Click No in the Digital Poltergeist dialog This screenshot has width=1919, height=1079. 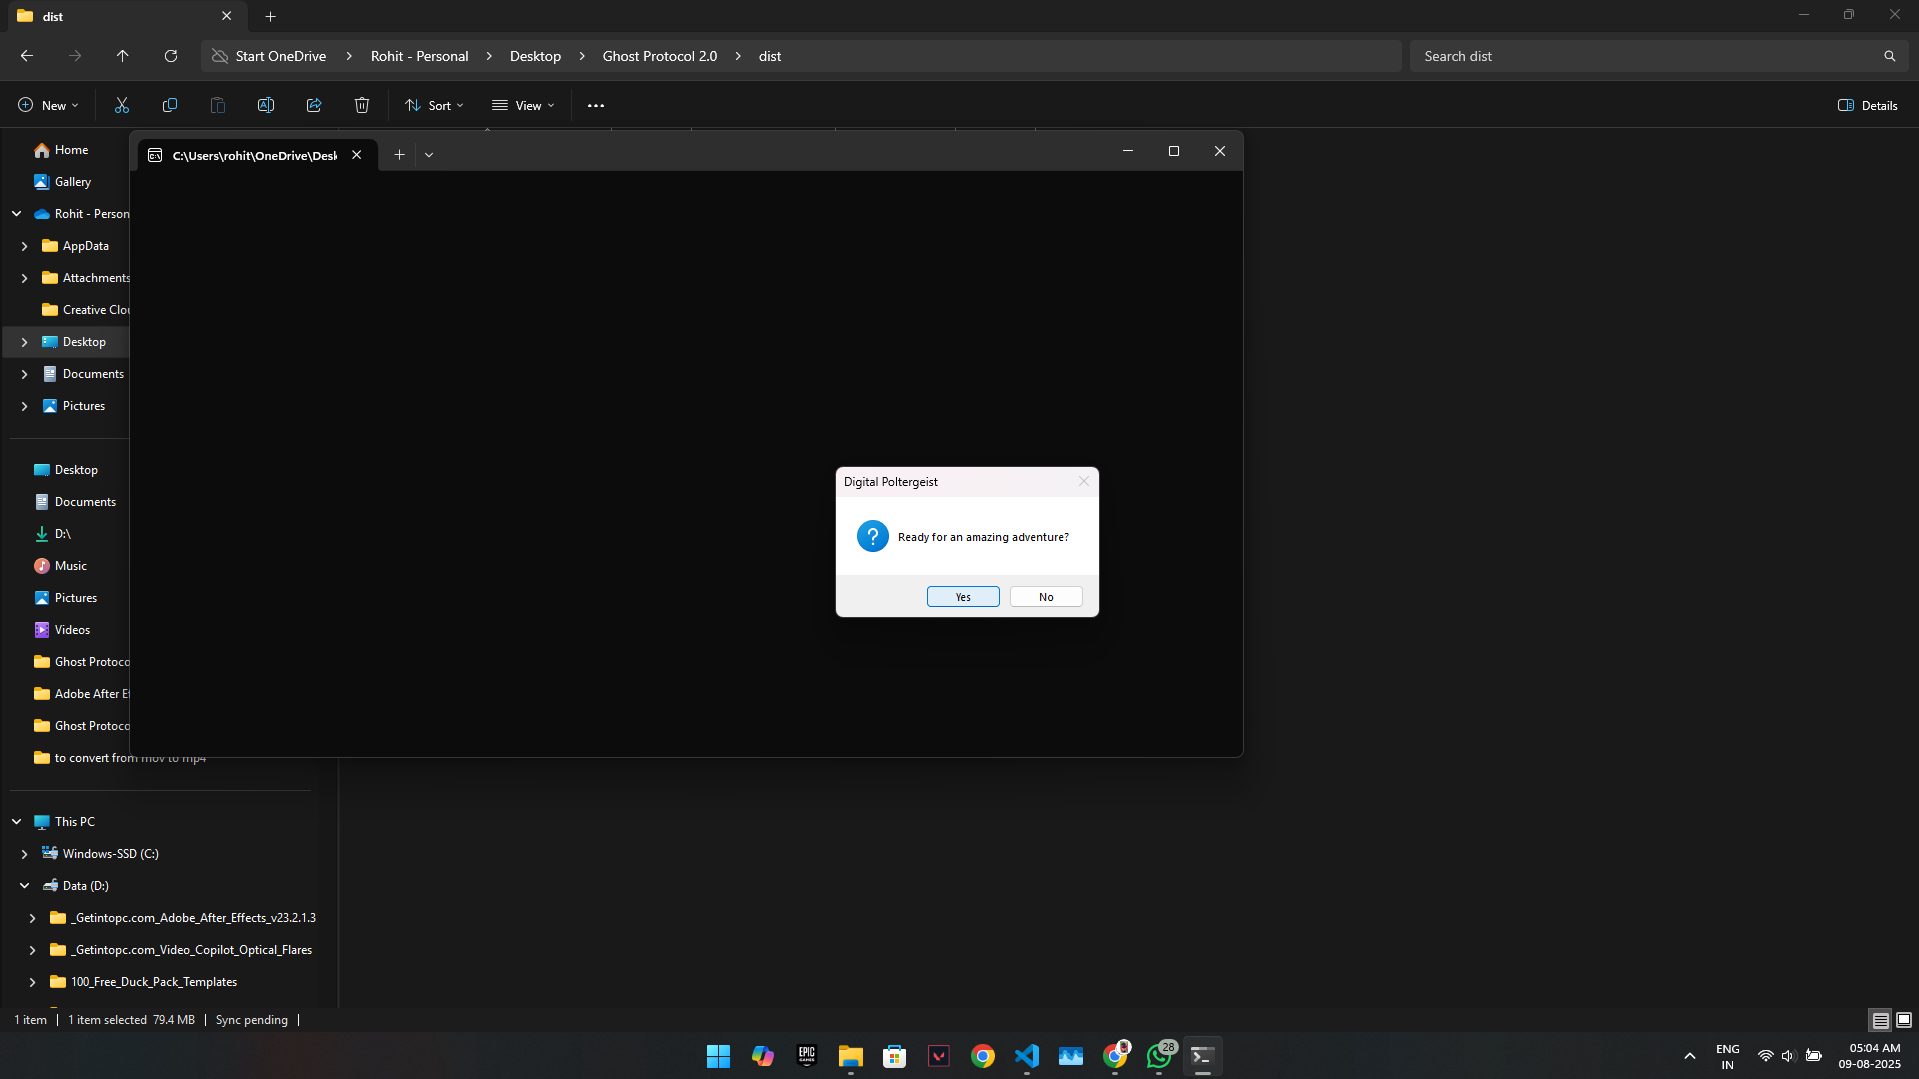coord(1046,597)
